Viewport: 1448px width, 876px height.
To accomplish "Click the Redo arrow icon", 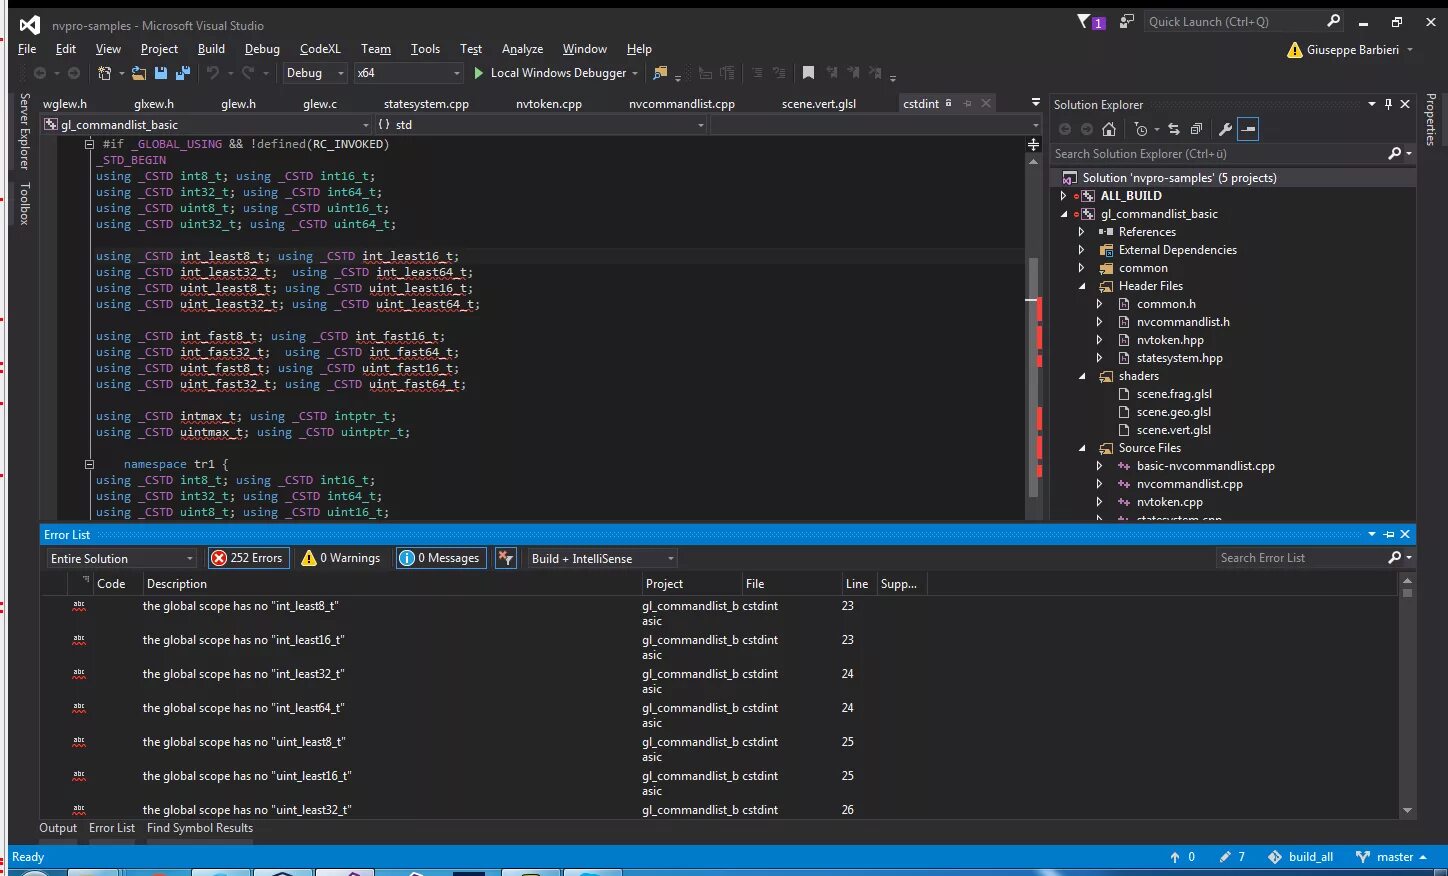I will pos(248,73).
